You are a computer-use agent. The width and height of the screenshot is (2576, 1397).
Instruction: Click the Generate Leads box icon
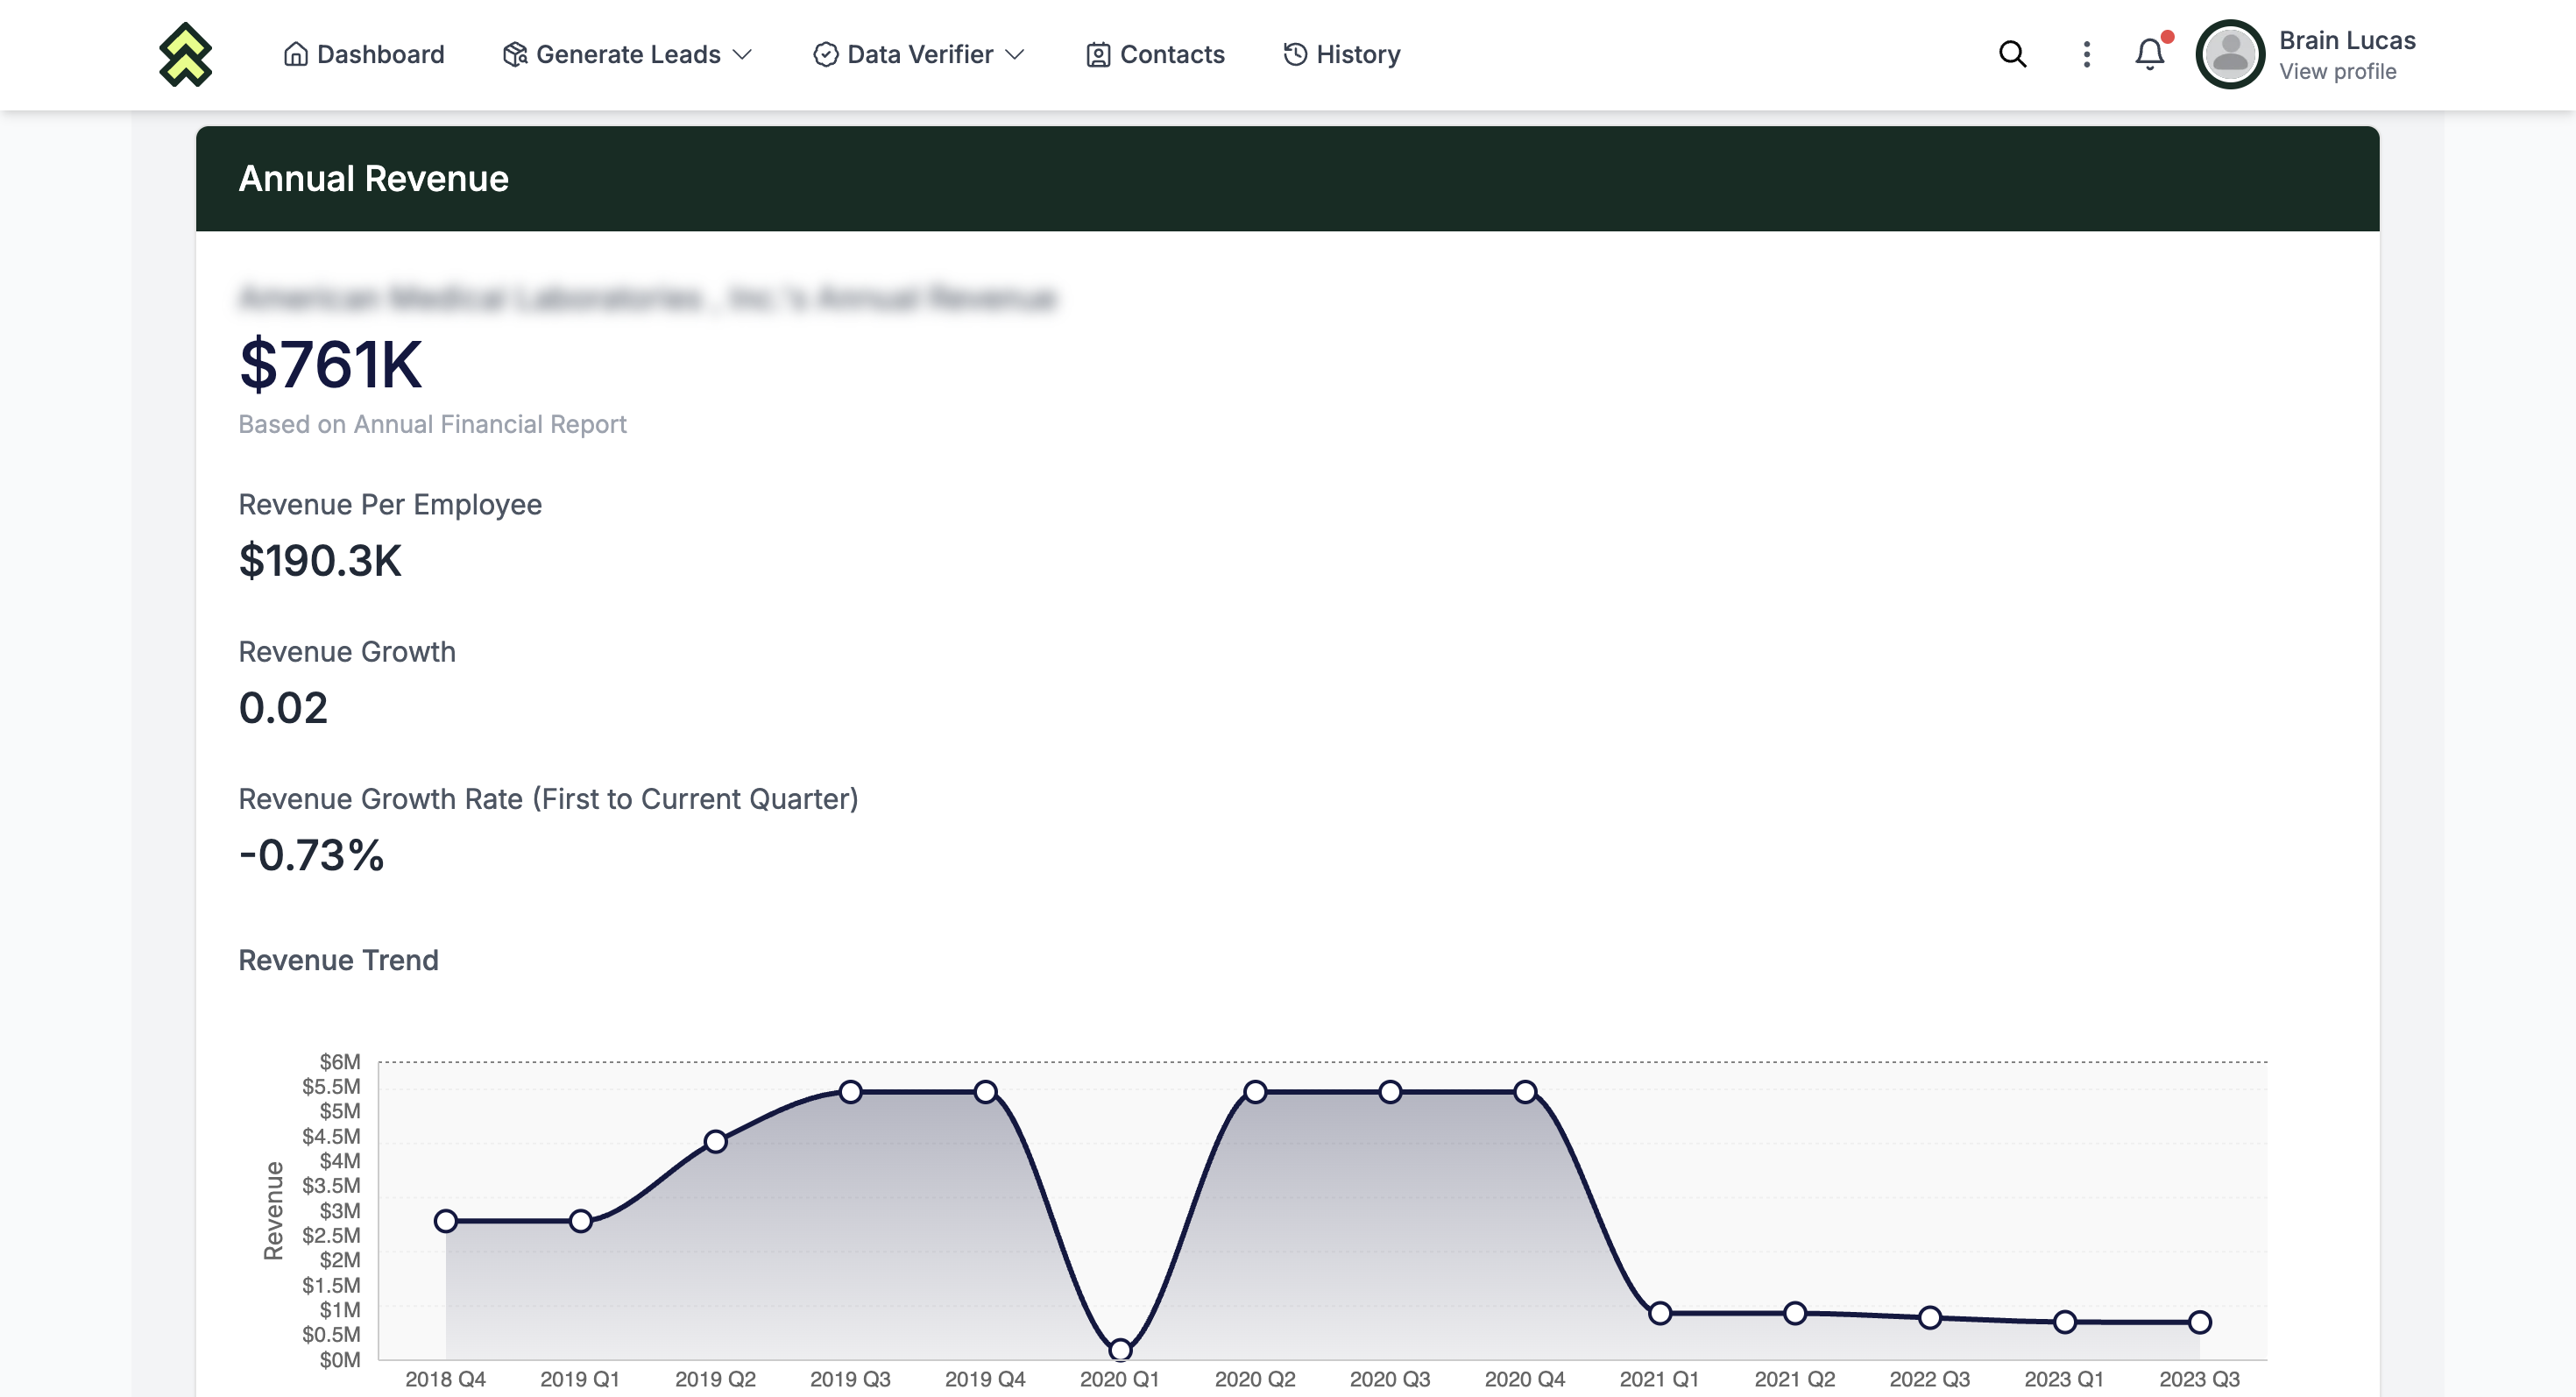click(514, 54)
